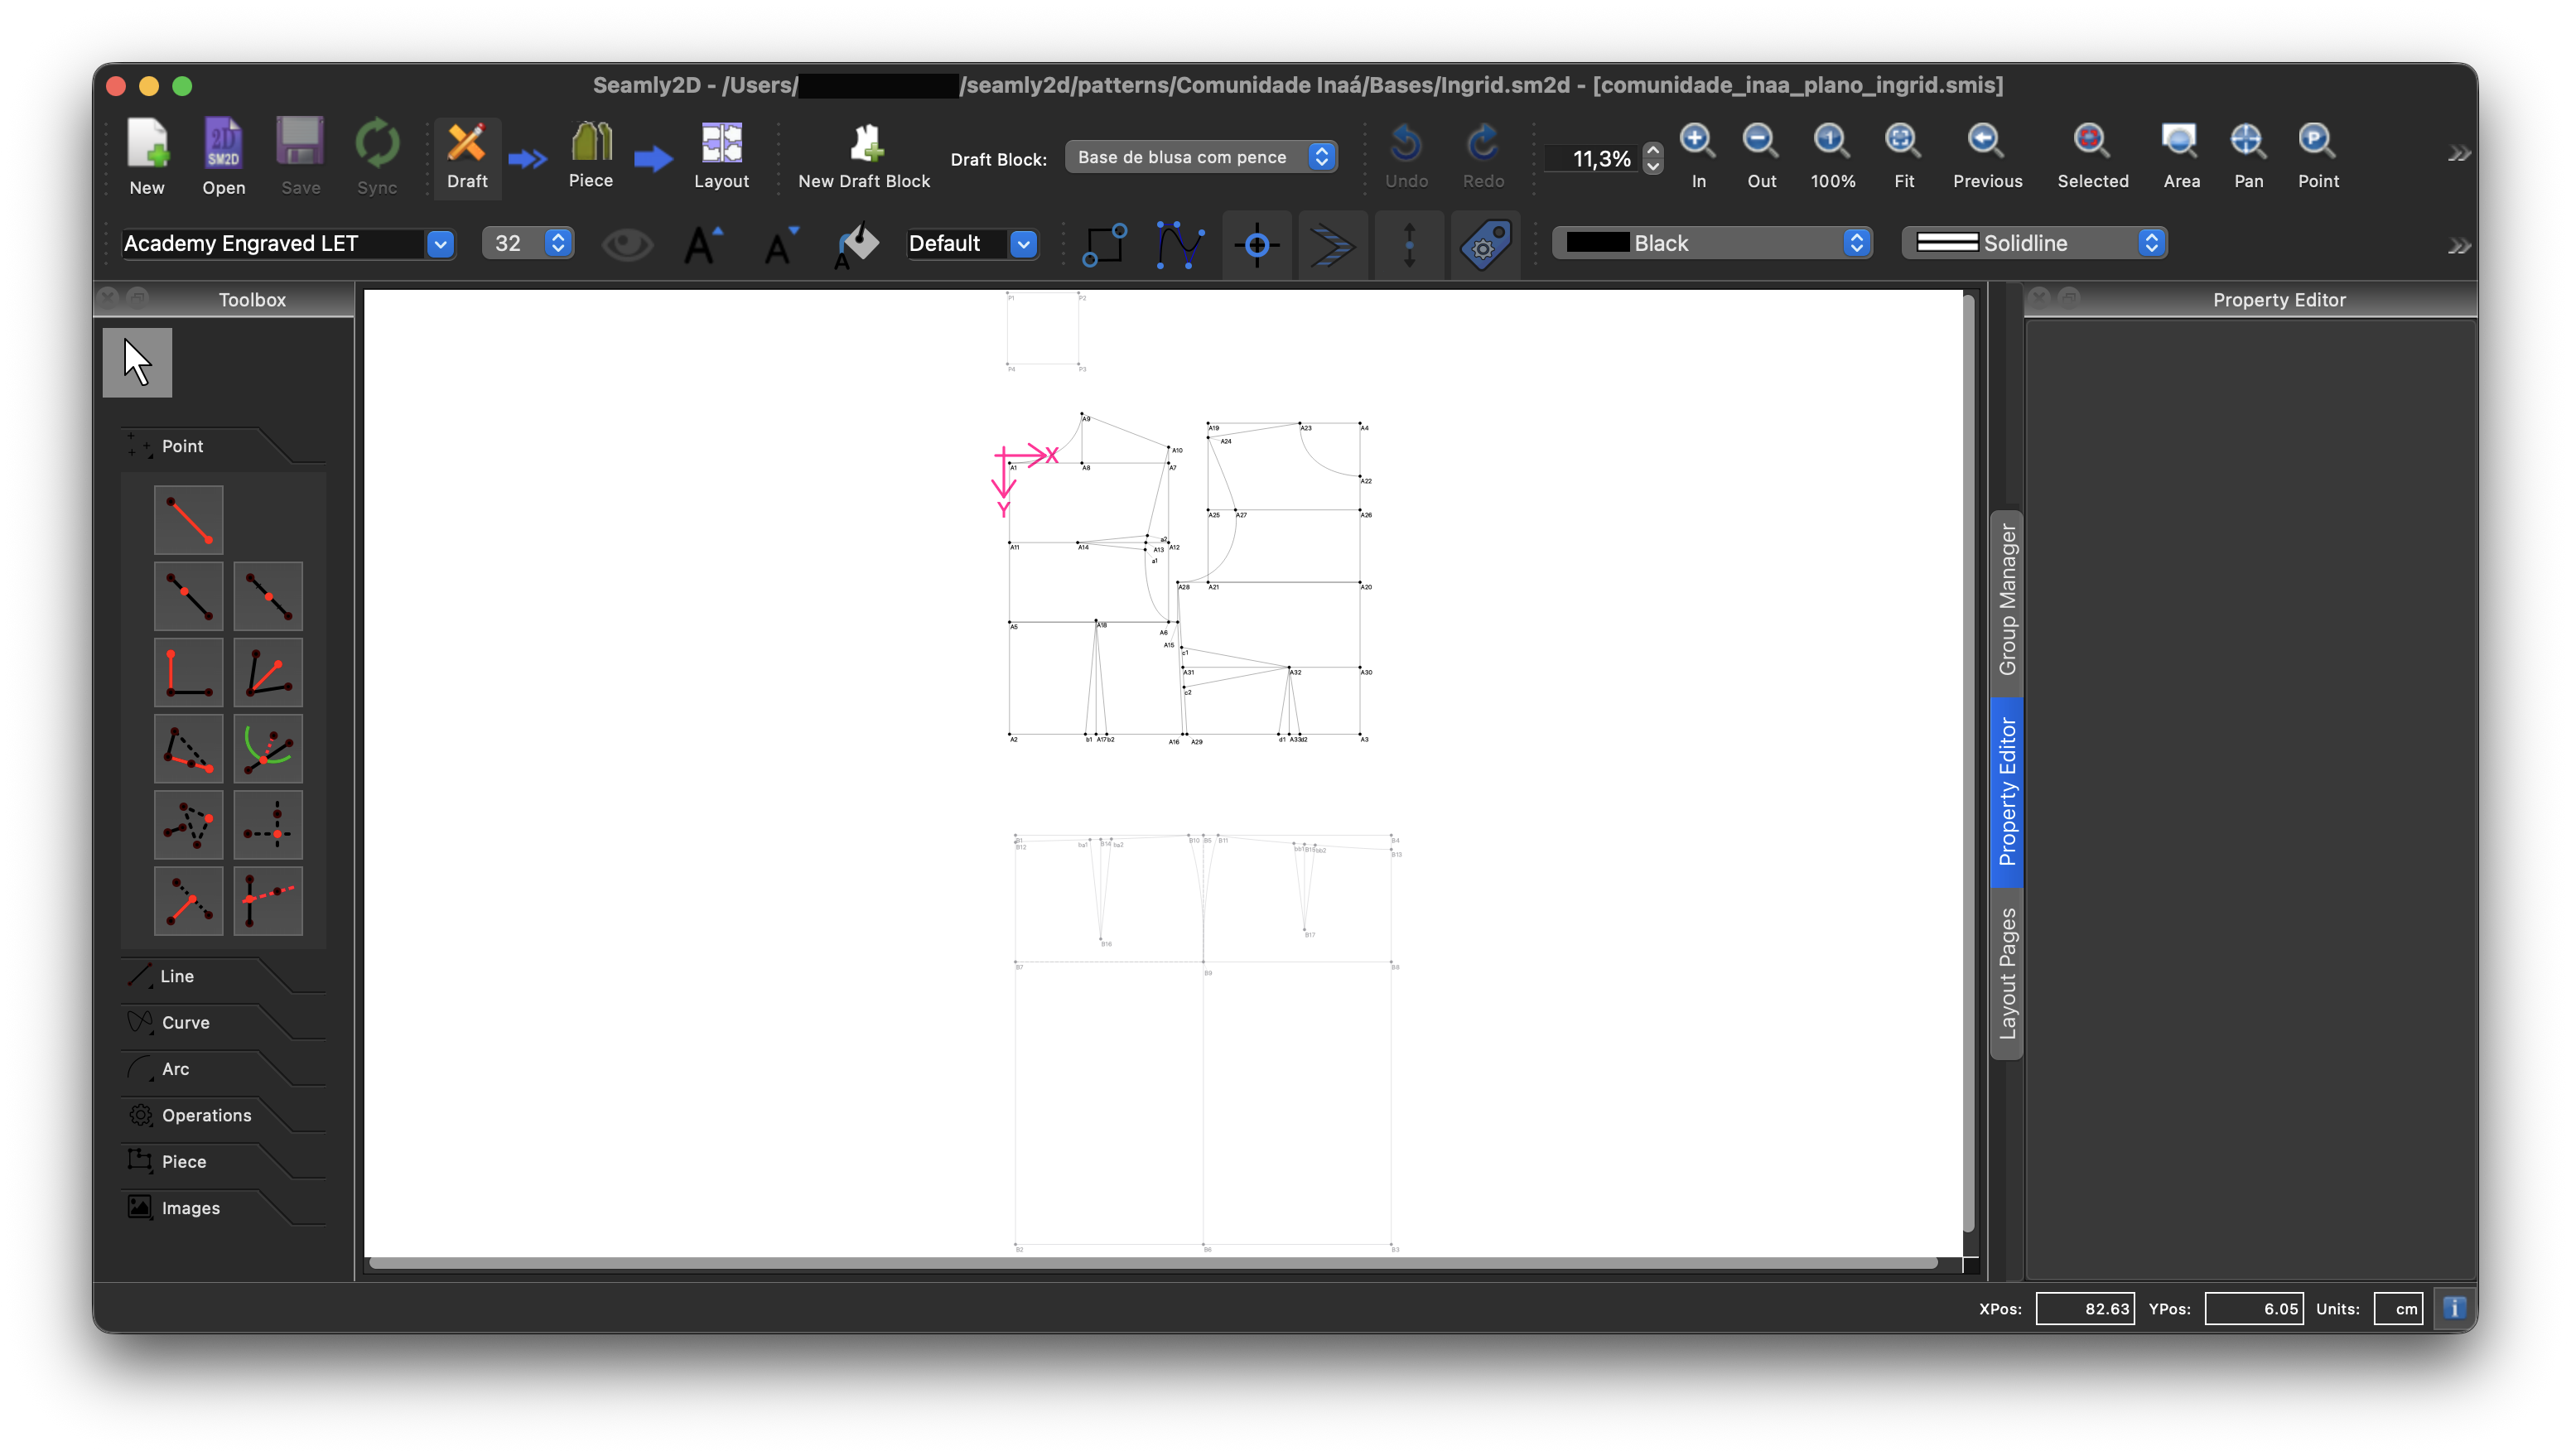Image resolution: width=2571 pixels, height=1456 pixels.
Task: Select perpendicular point on line tool
Action: tap(188, 901)
